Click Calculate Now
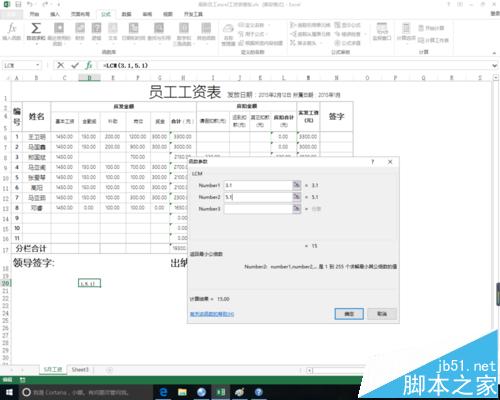The width and height of the screenshot is (500, 400). tap(431, 28)
